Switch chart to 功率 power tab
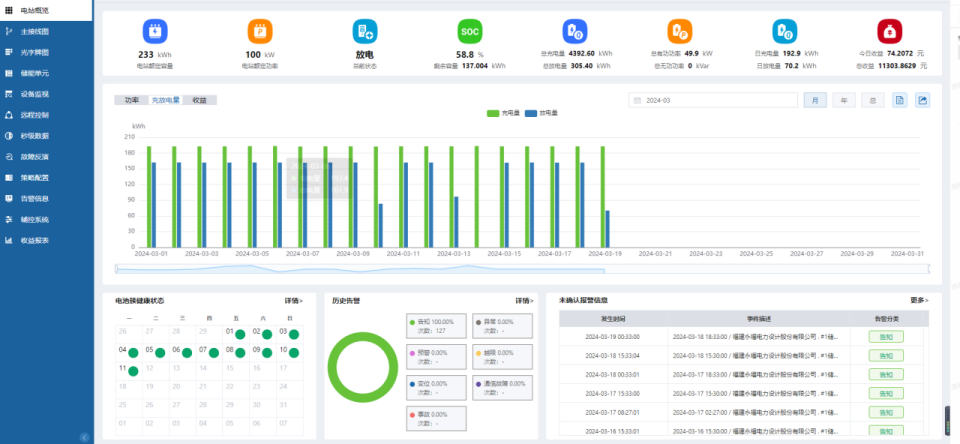Screen dimensions: 960x444 [x=132, y=100]
